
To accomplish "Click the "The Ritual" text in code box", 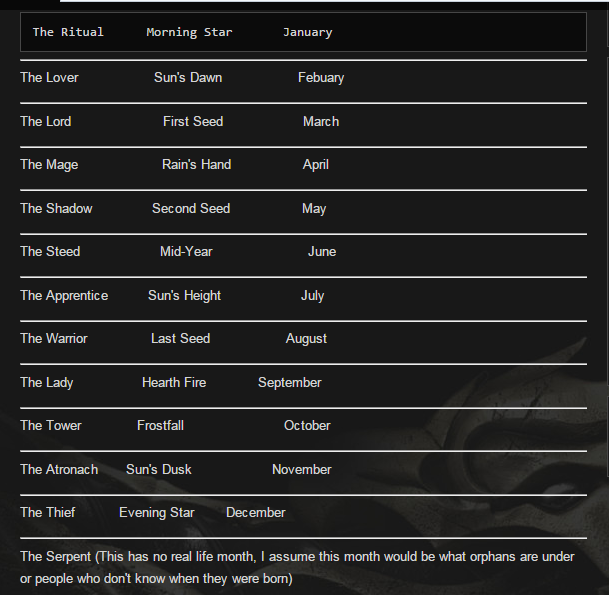I will click(68, 32).
